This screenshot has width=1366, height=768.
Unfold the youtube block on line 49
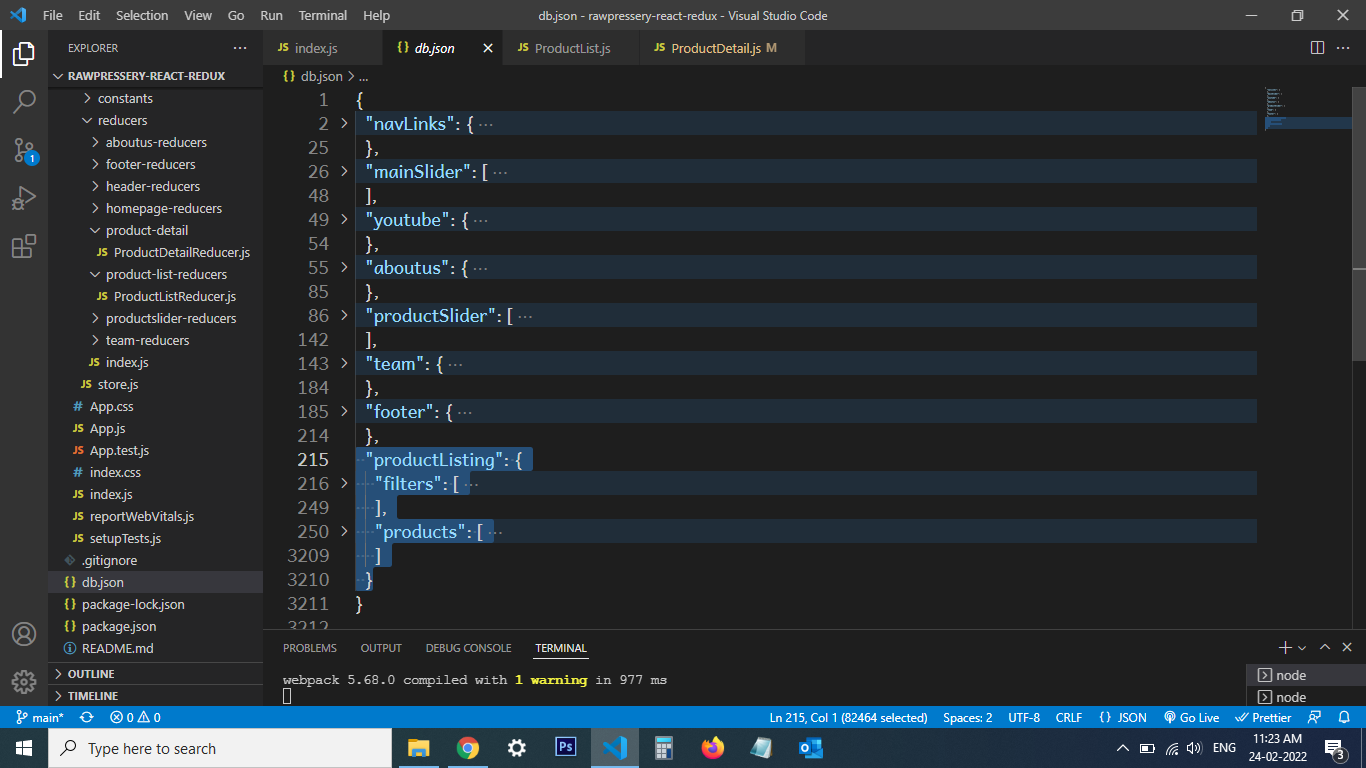tap(344, 220)
